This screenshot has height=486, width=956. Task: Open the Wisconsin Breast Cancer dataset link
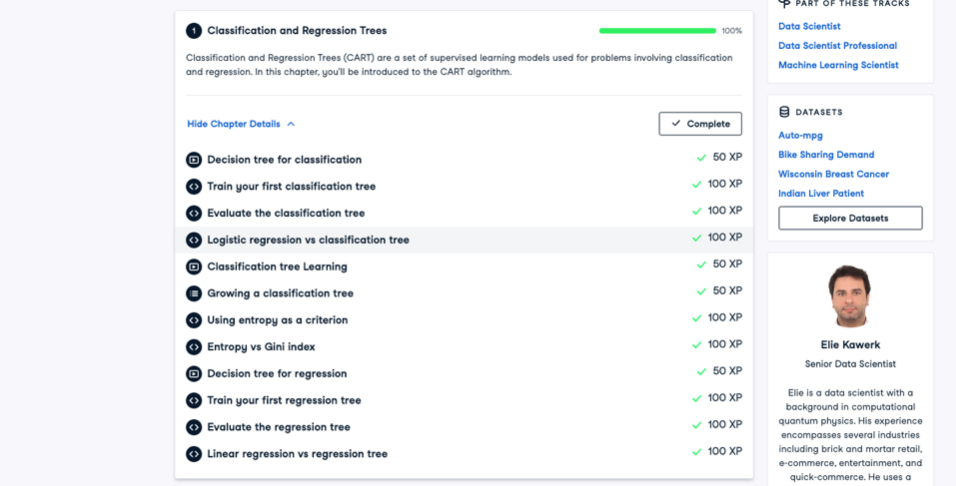click(831, 174)
